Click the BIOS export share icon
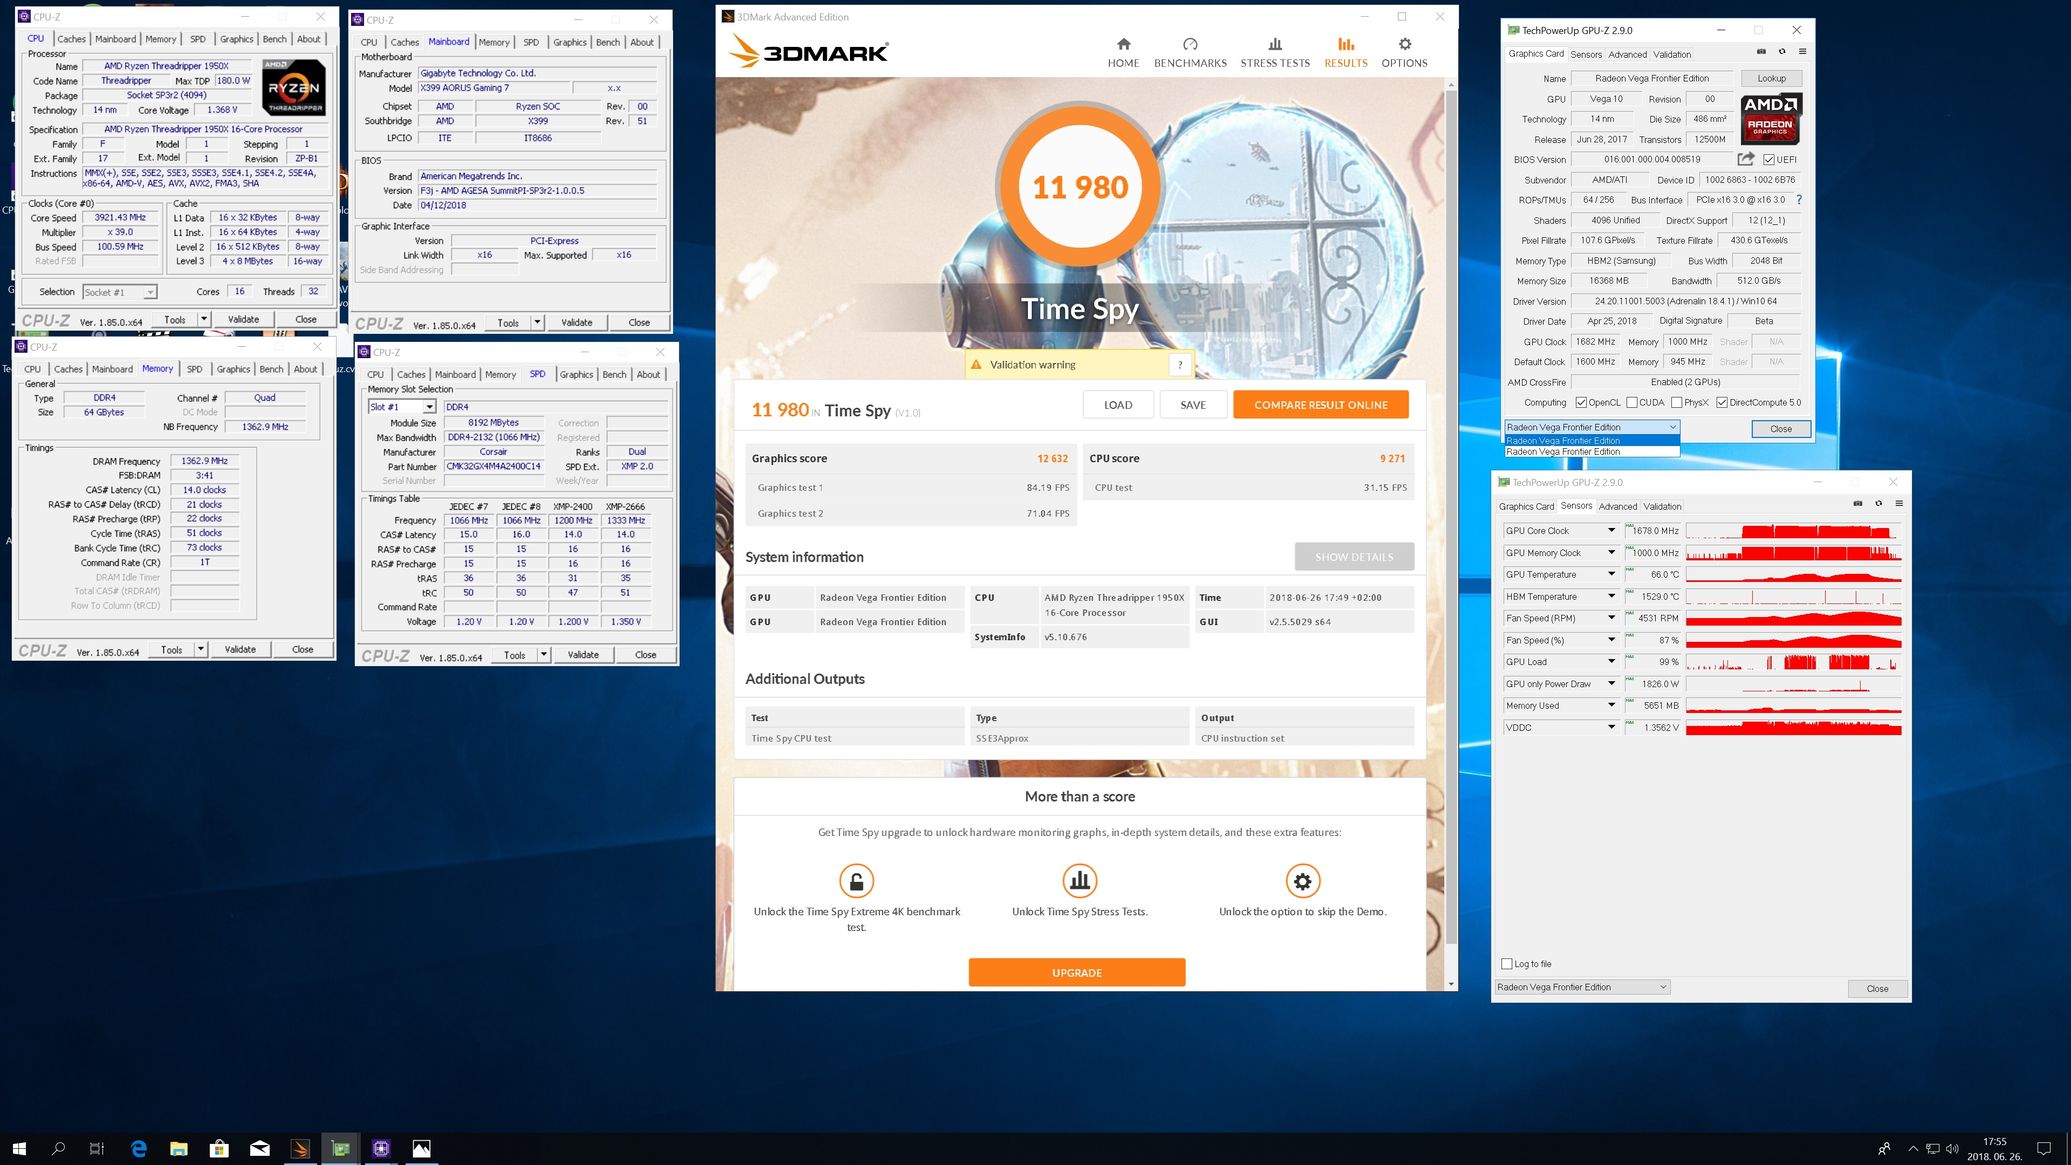This screenshot has width=2071, height=1165. [x=1746, y=159]
